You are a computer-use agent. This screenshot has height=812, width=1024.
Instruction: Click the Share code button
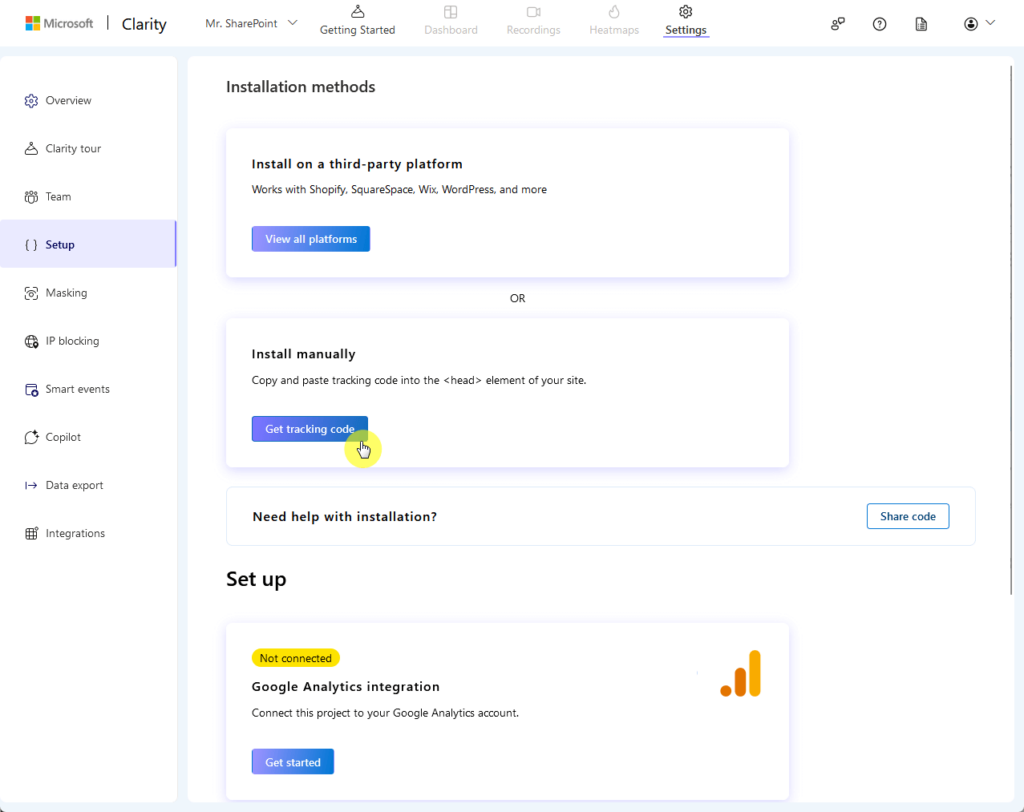point(908,516)
